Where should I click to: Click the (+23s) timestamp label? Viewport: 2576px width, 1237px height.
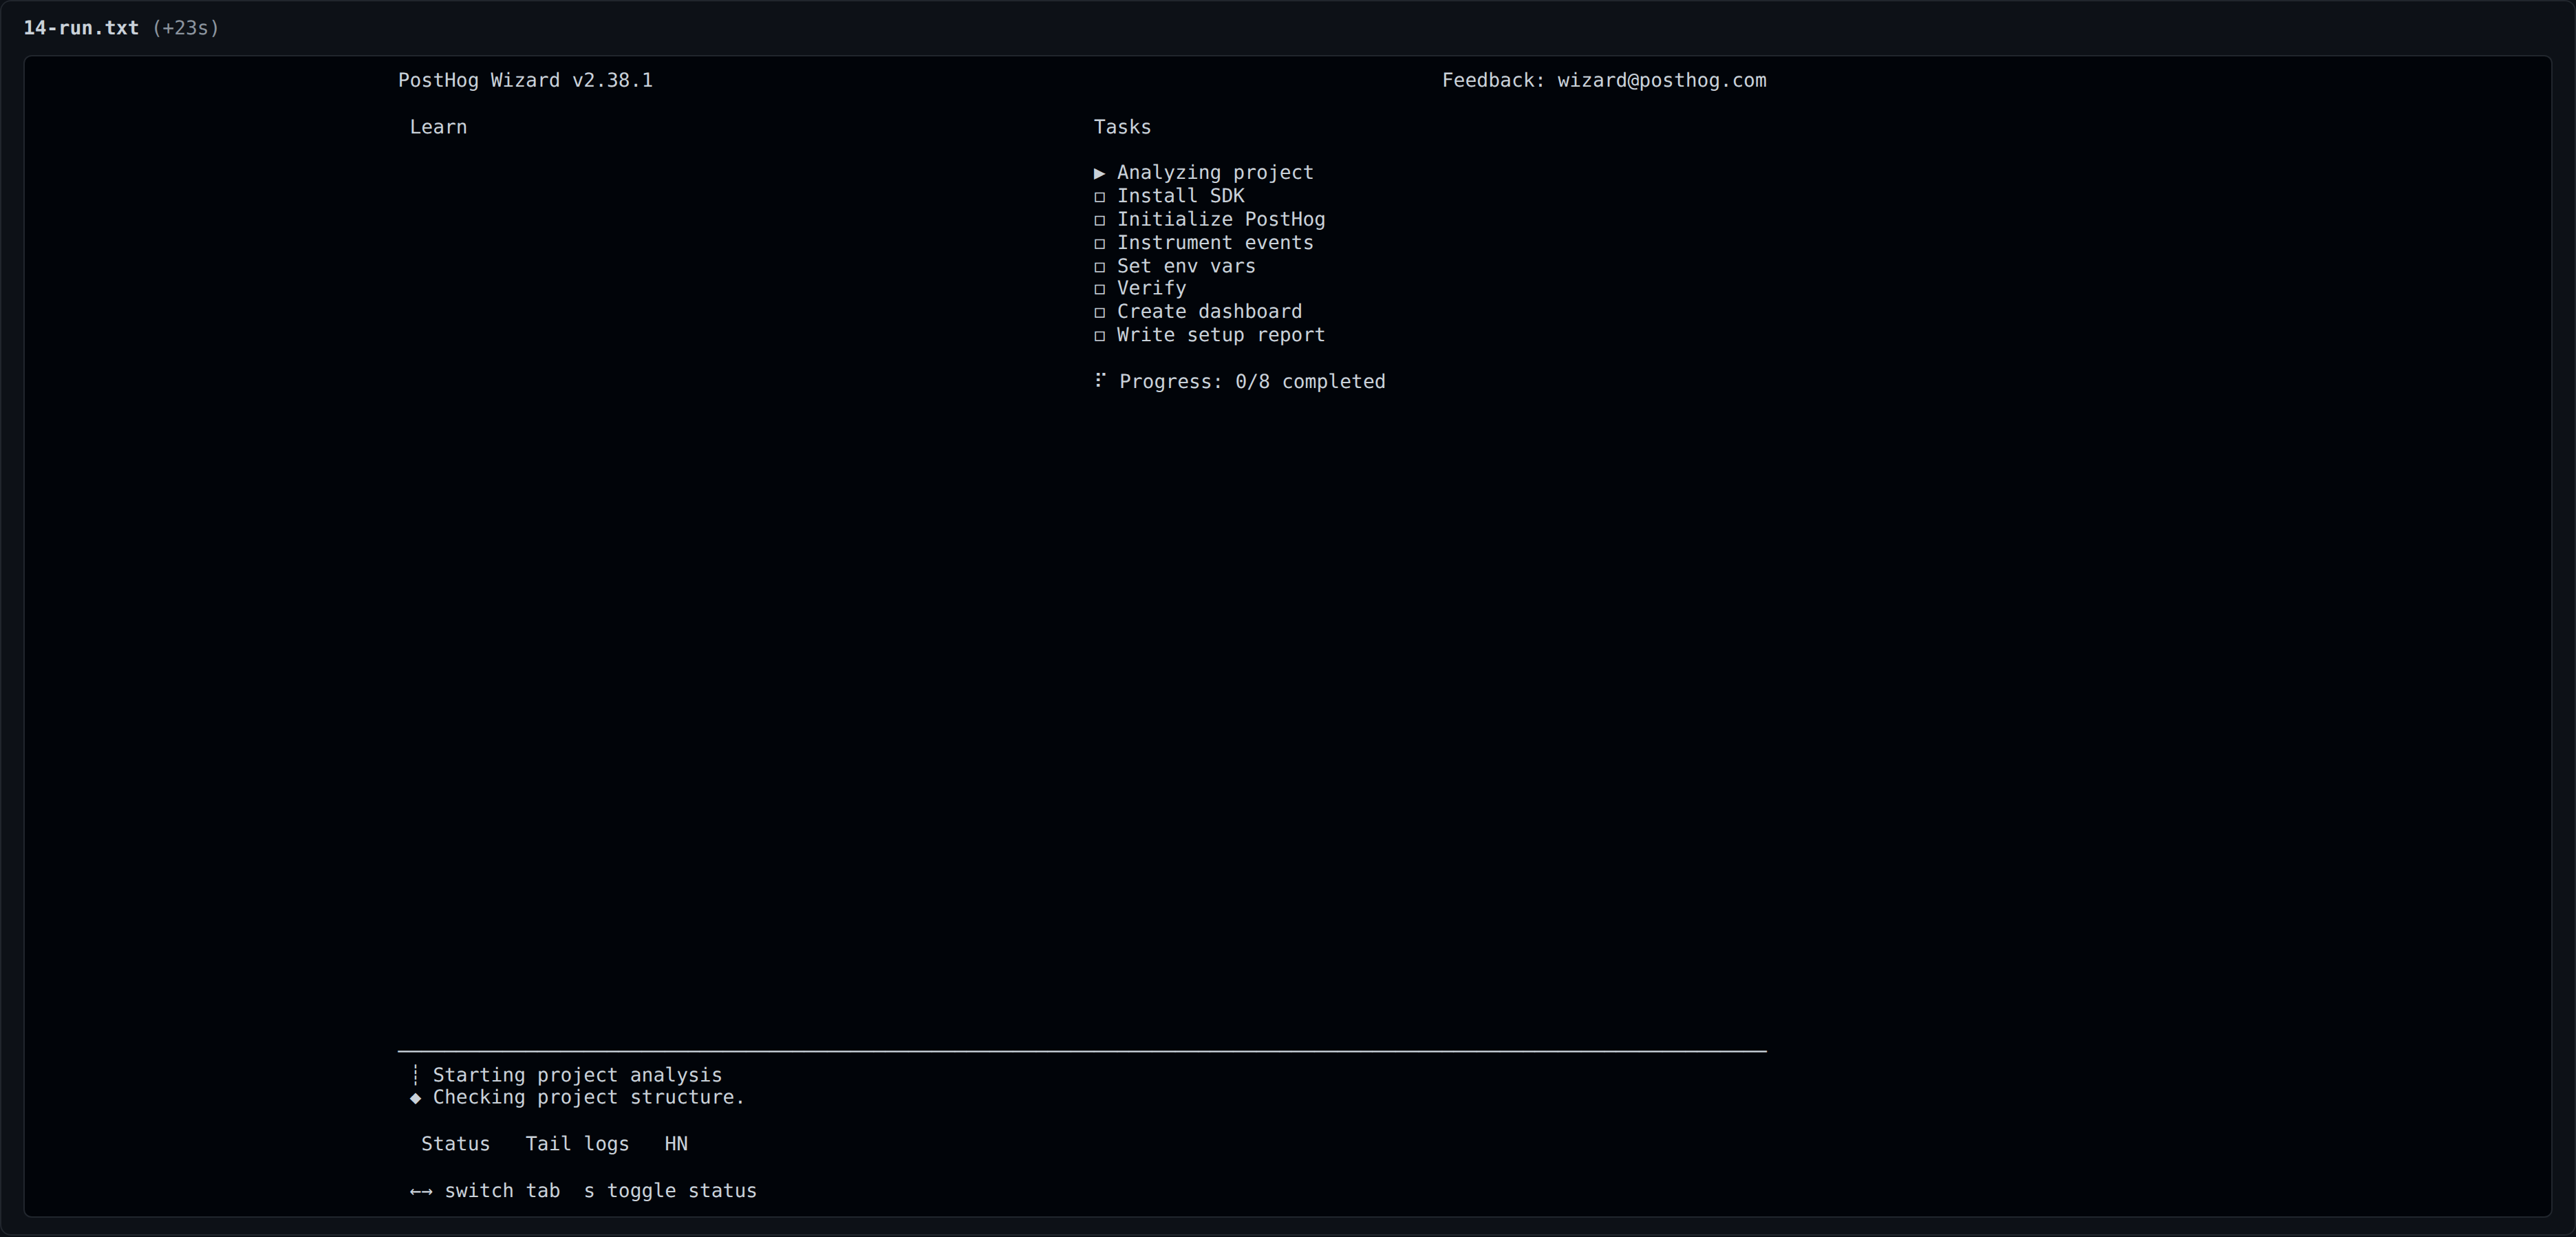tap(186, 28)
